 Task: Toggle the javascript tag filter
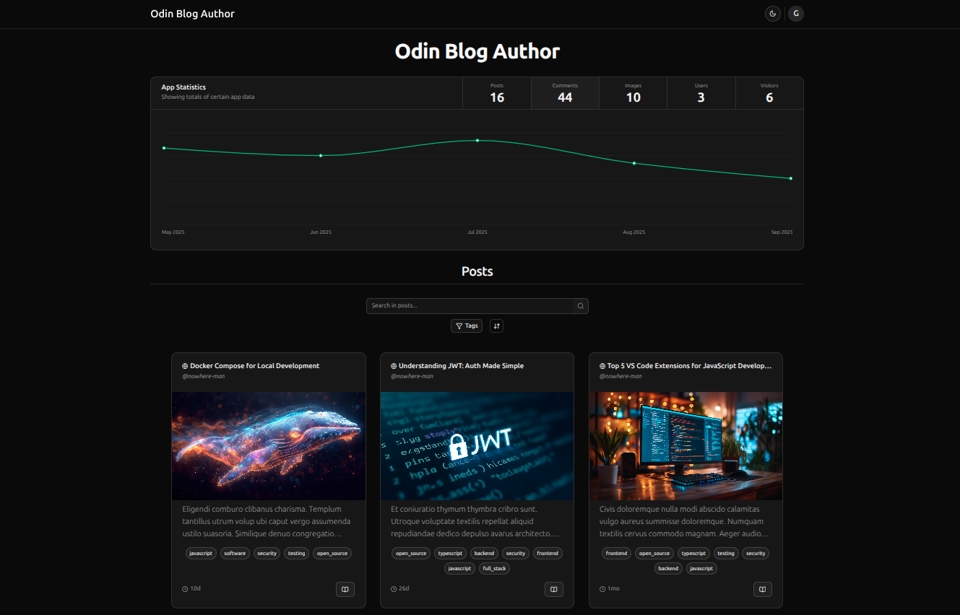pos(200,553)
